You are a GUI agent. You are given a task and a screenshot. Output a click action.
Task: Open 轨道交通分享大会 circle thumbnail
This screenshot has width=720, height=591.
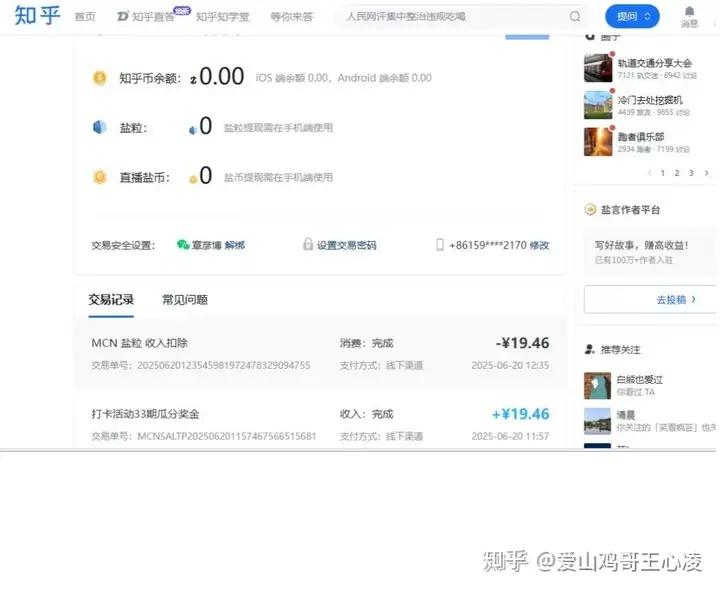coord(598,68)
